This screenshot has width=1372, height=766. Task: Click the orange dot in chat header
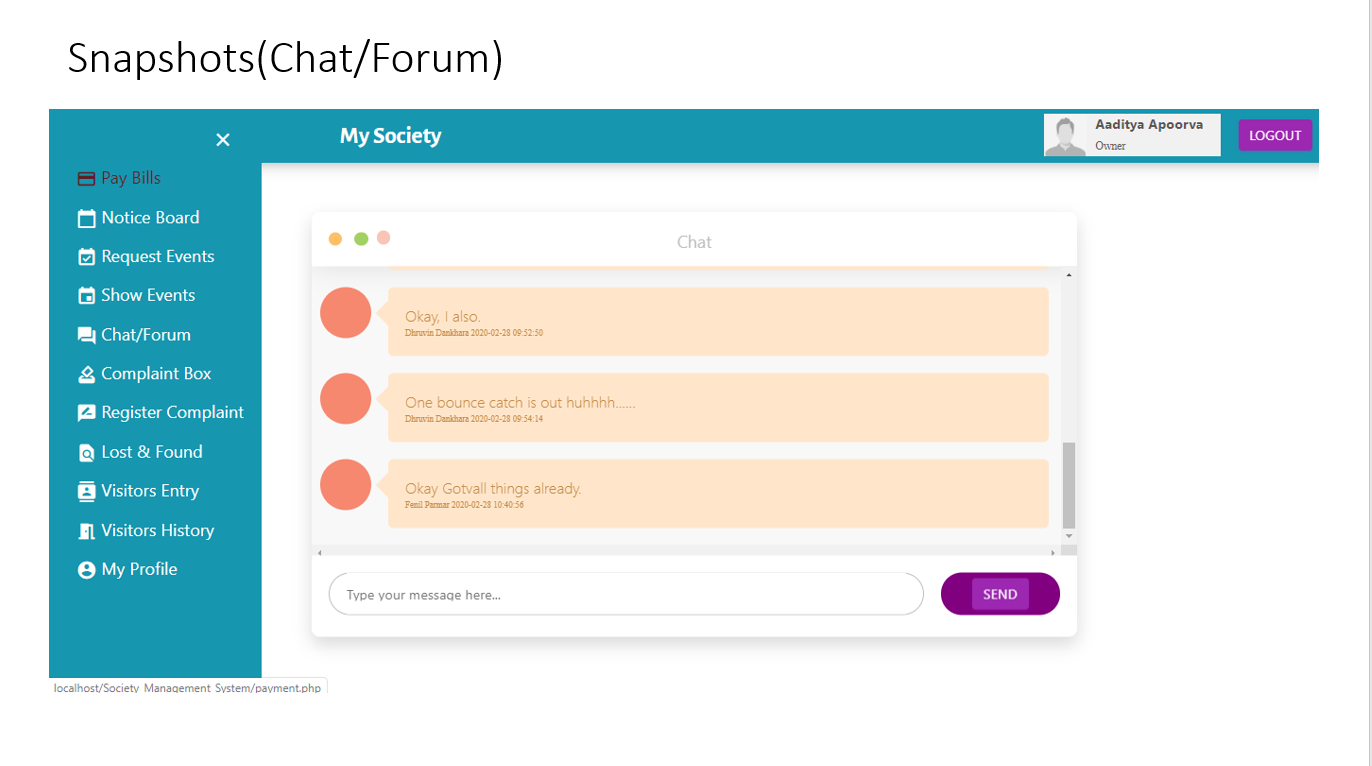pyautogui.click(x=335, y=239)
